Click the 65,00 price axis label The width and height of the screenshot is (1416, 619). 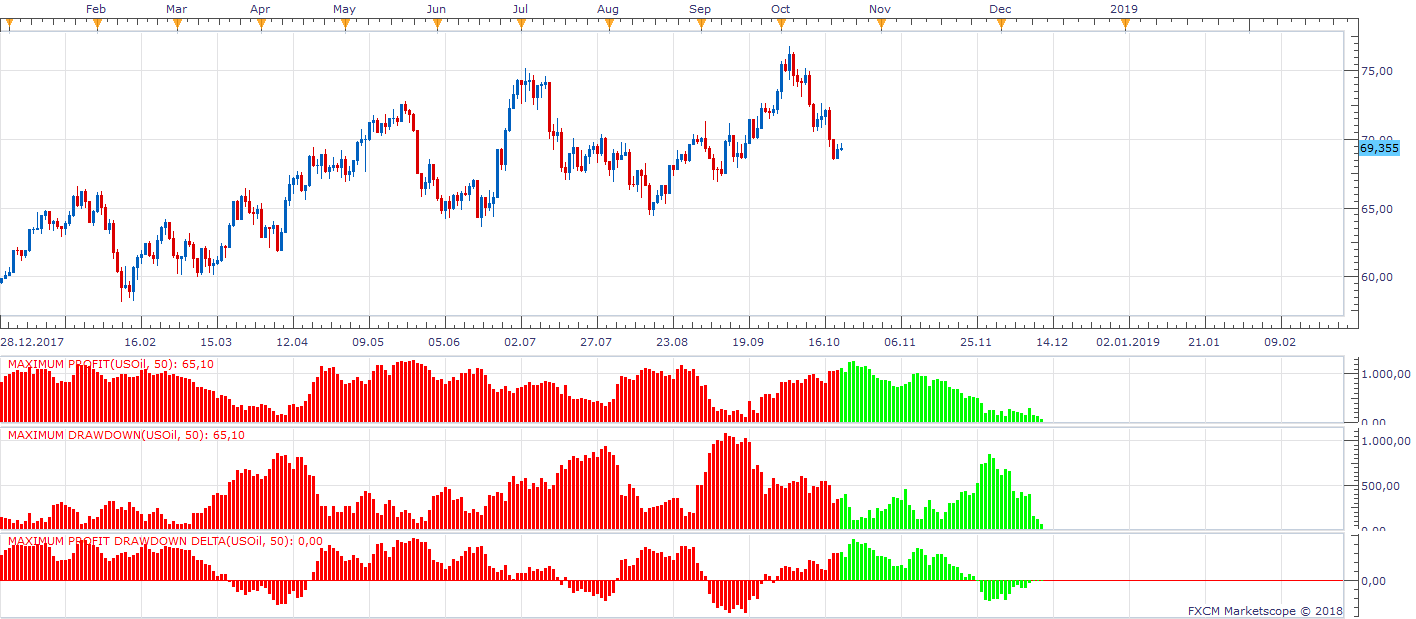(1377, 209)
